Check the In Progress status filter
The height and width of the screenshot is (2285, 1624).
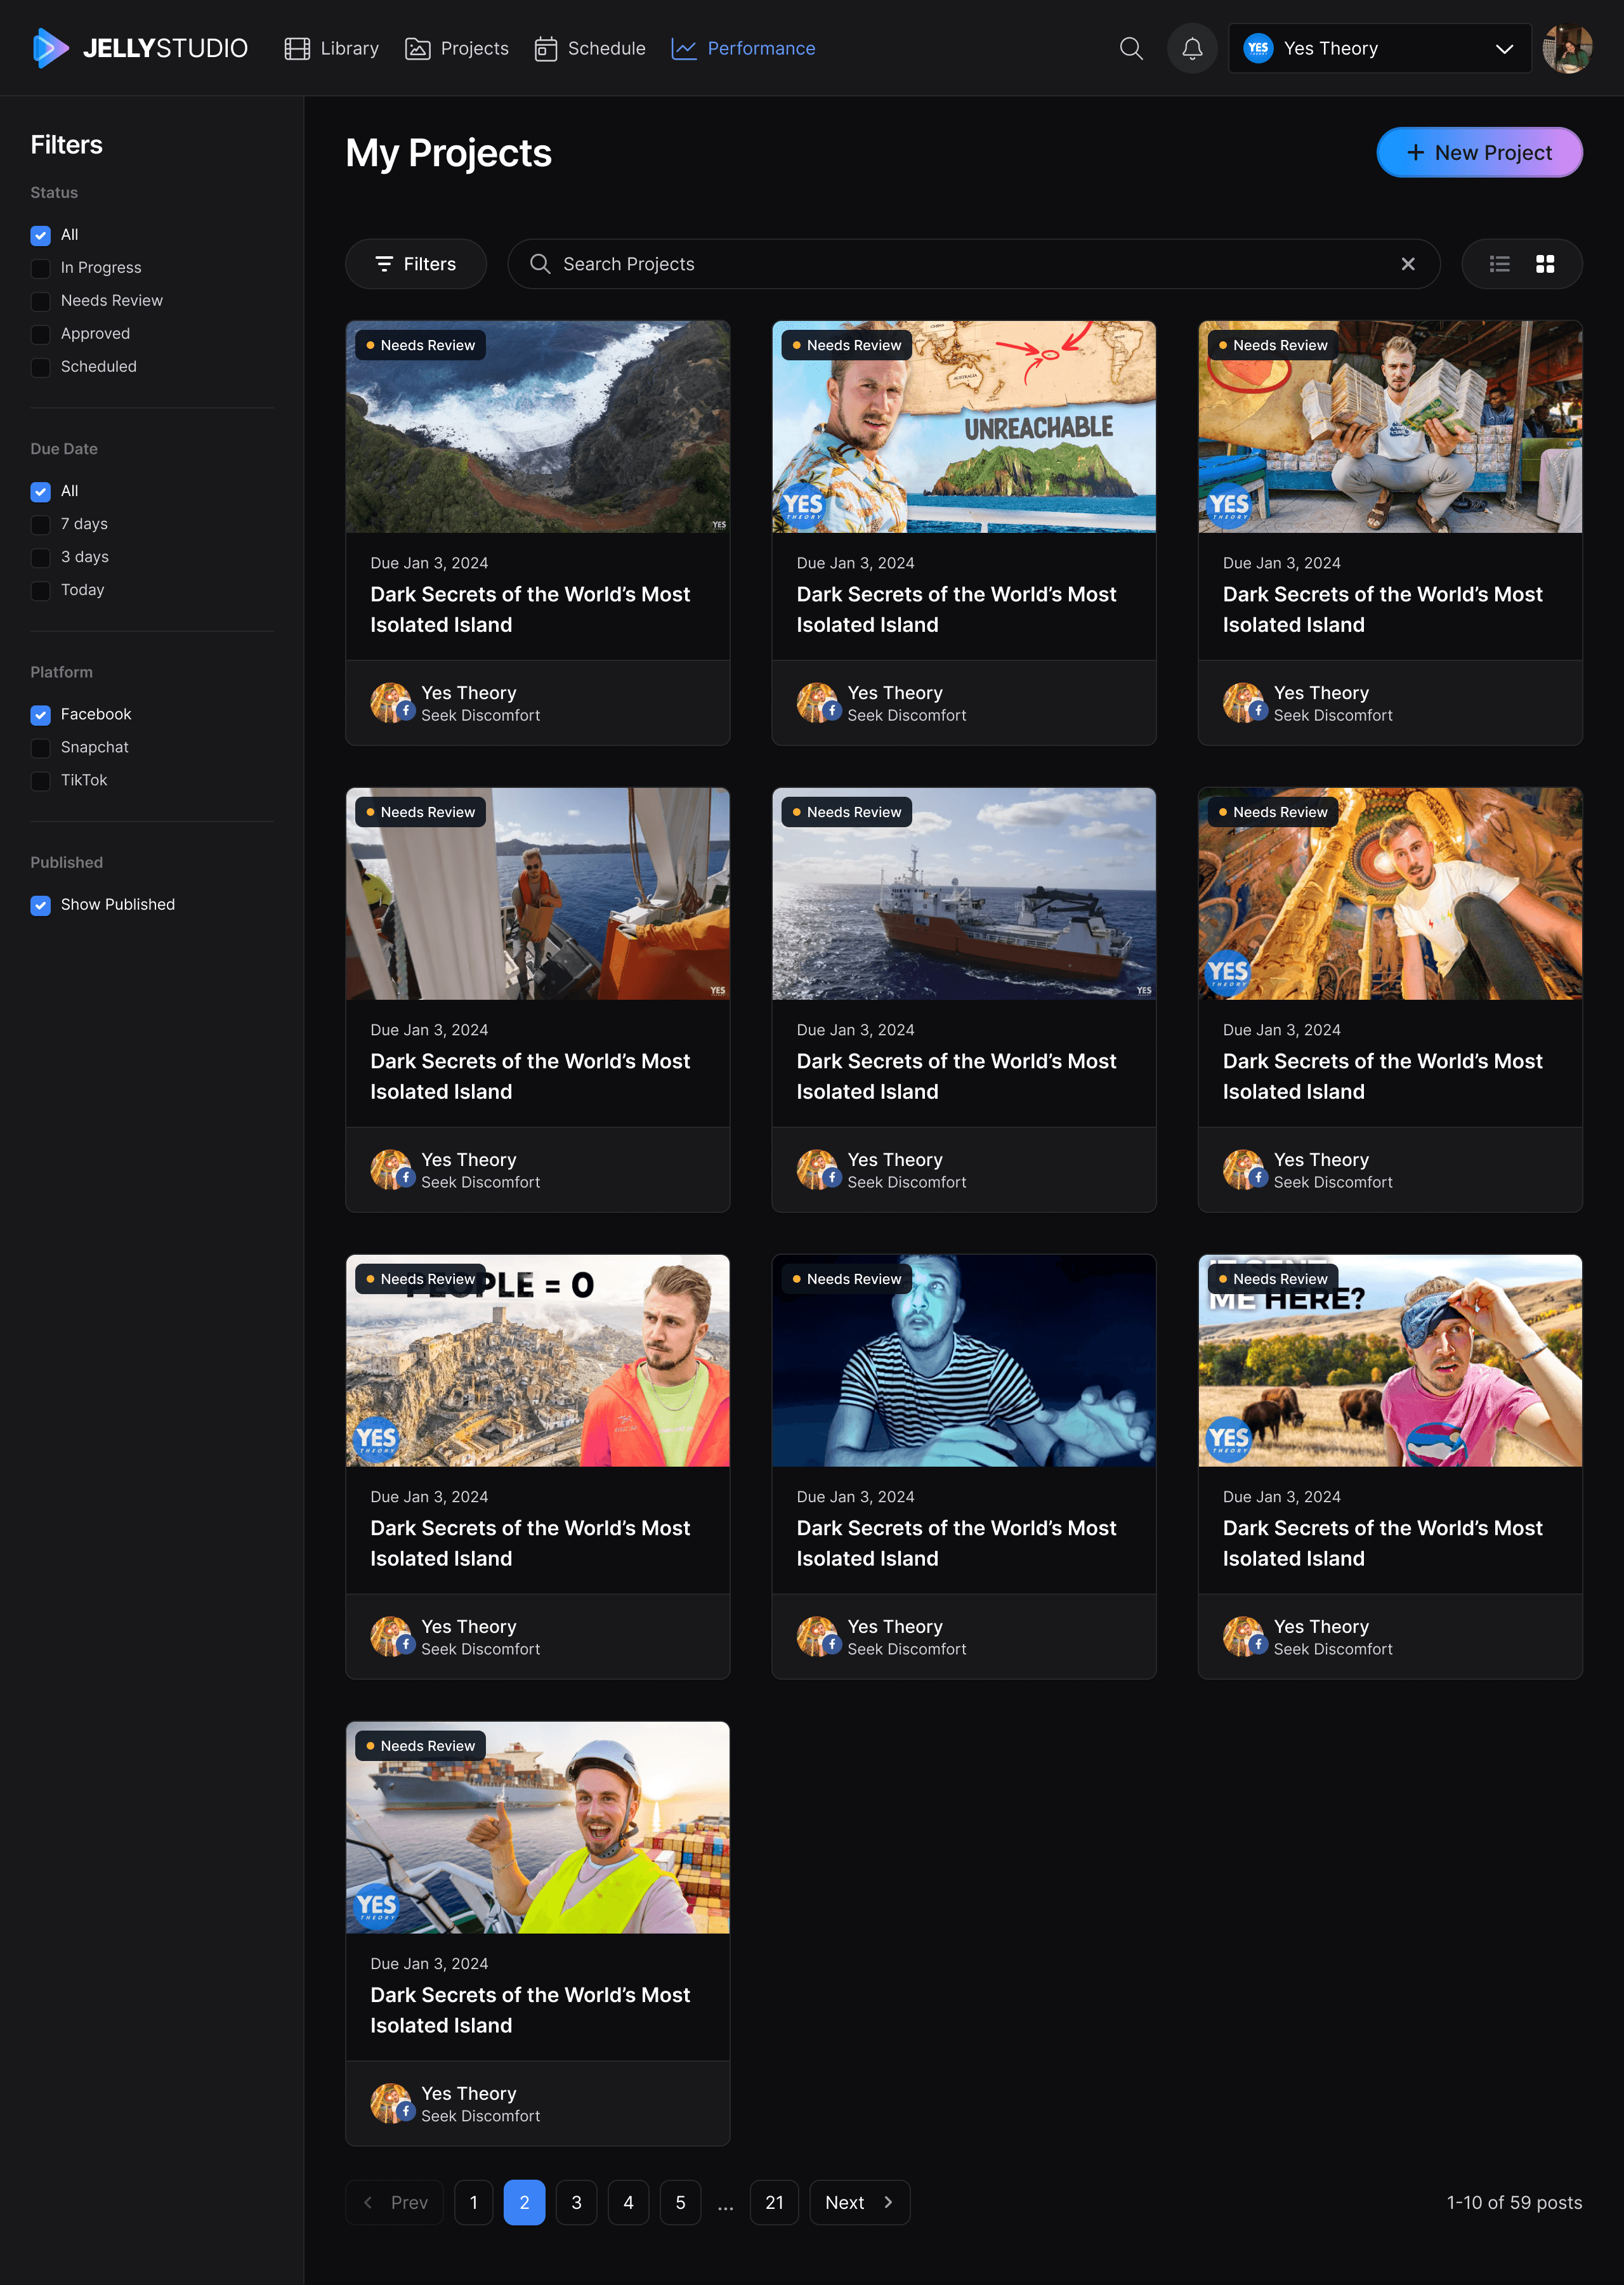[x=40, y=268]
